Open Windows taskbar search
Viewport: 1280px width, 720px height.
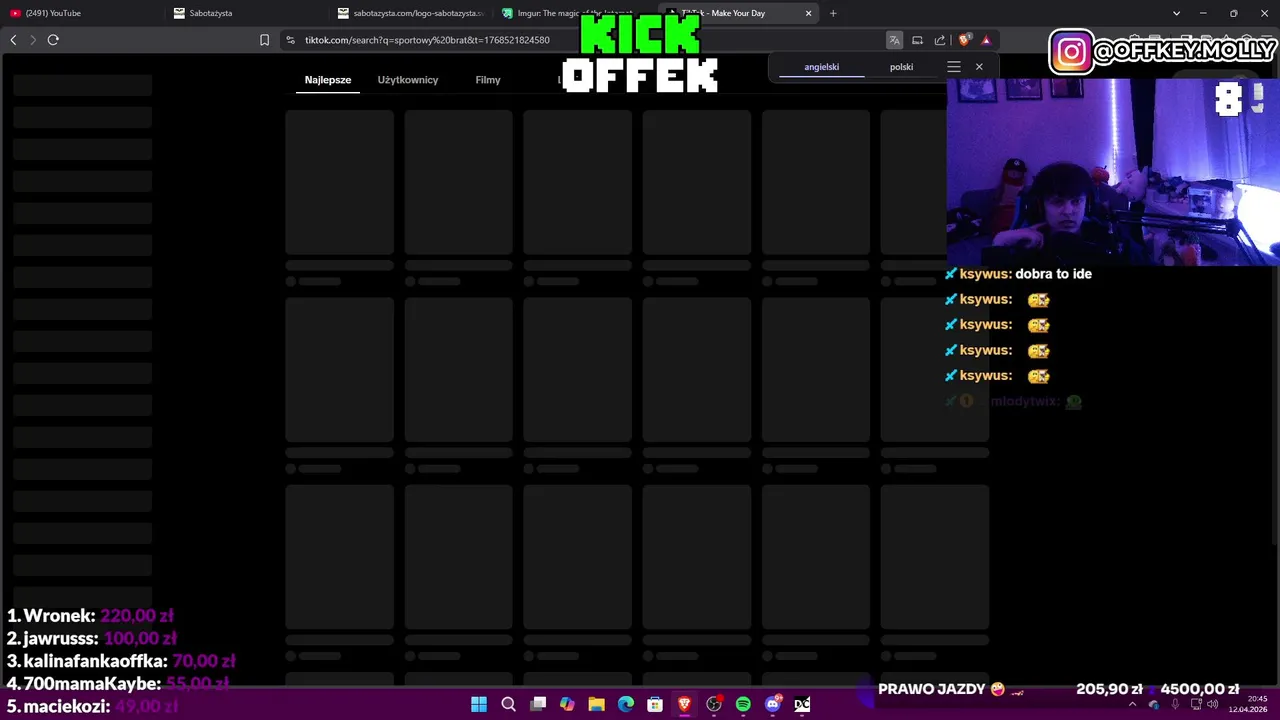coord(508,704)
